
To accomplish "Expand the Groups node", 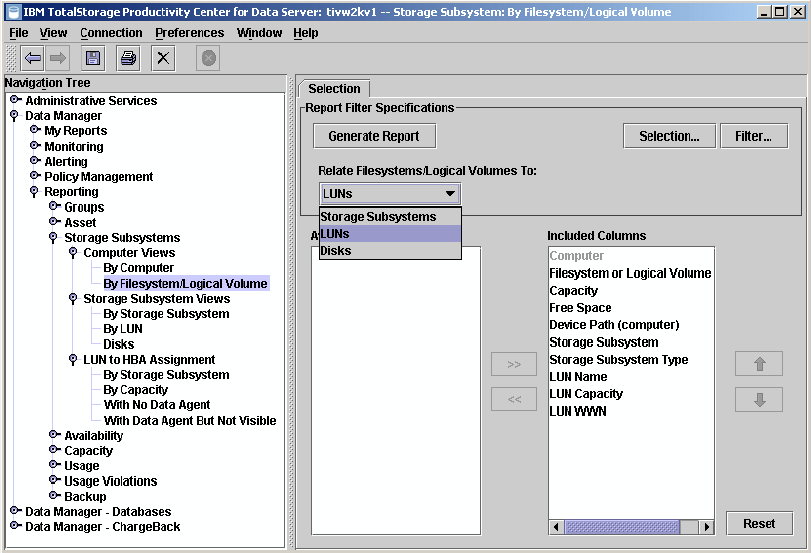I will click(54, 206).
